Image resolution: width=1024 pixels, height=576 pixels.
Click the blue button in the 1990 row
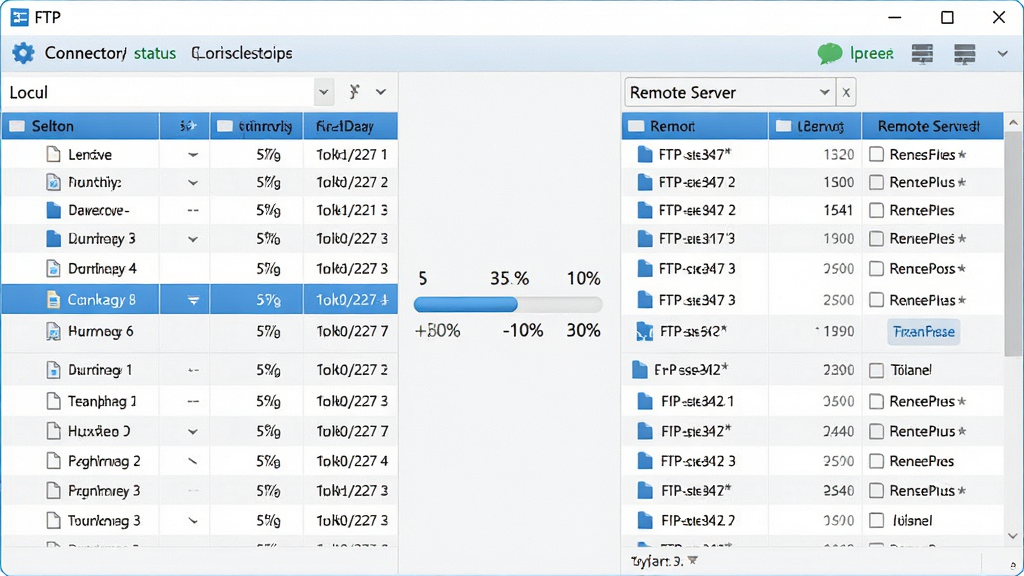pos(923,332)
